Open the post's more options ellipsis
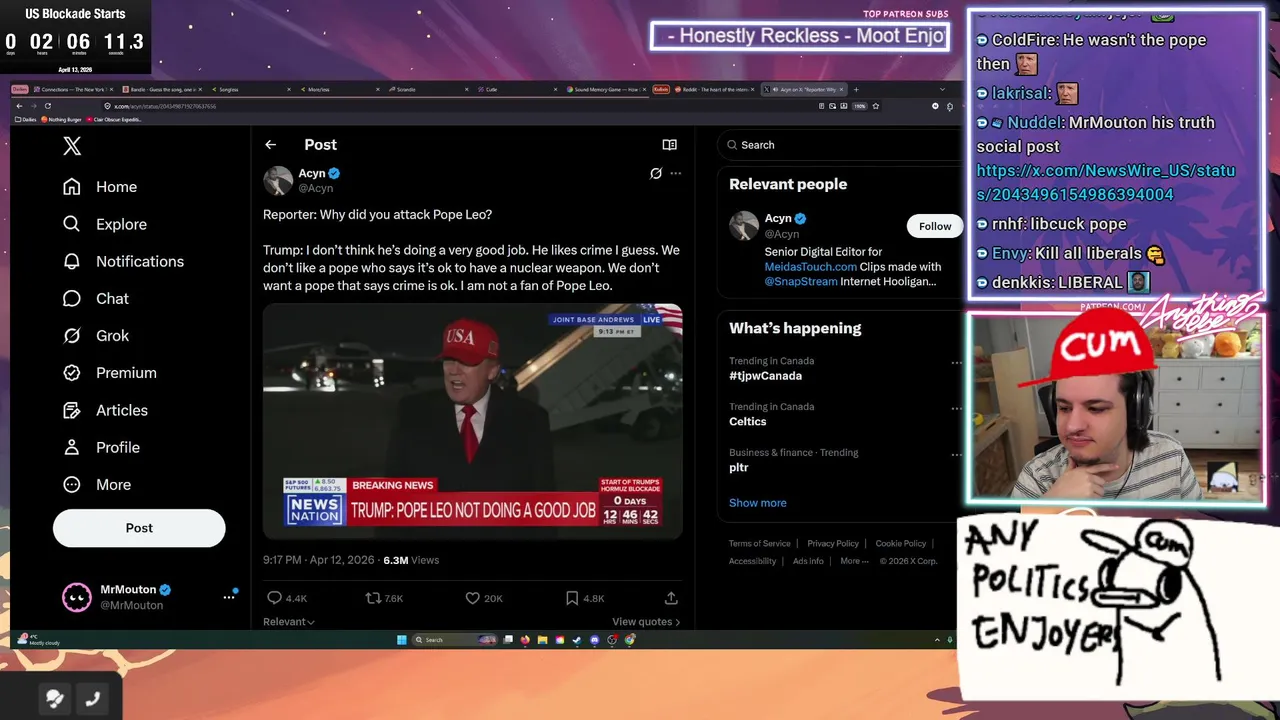The height and width of the screenshot is (720, 1280). tap(675, 173)
